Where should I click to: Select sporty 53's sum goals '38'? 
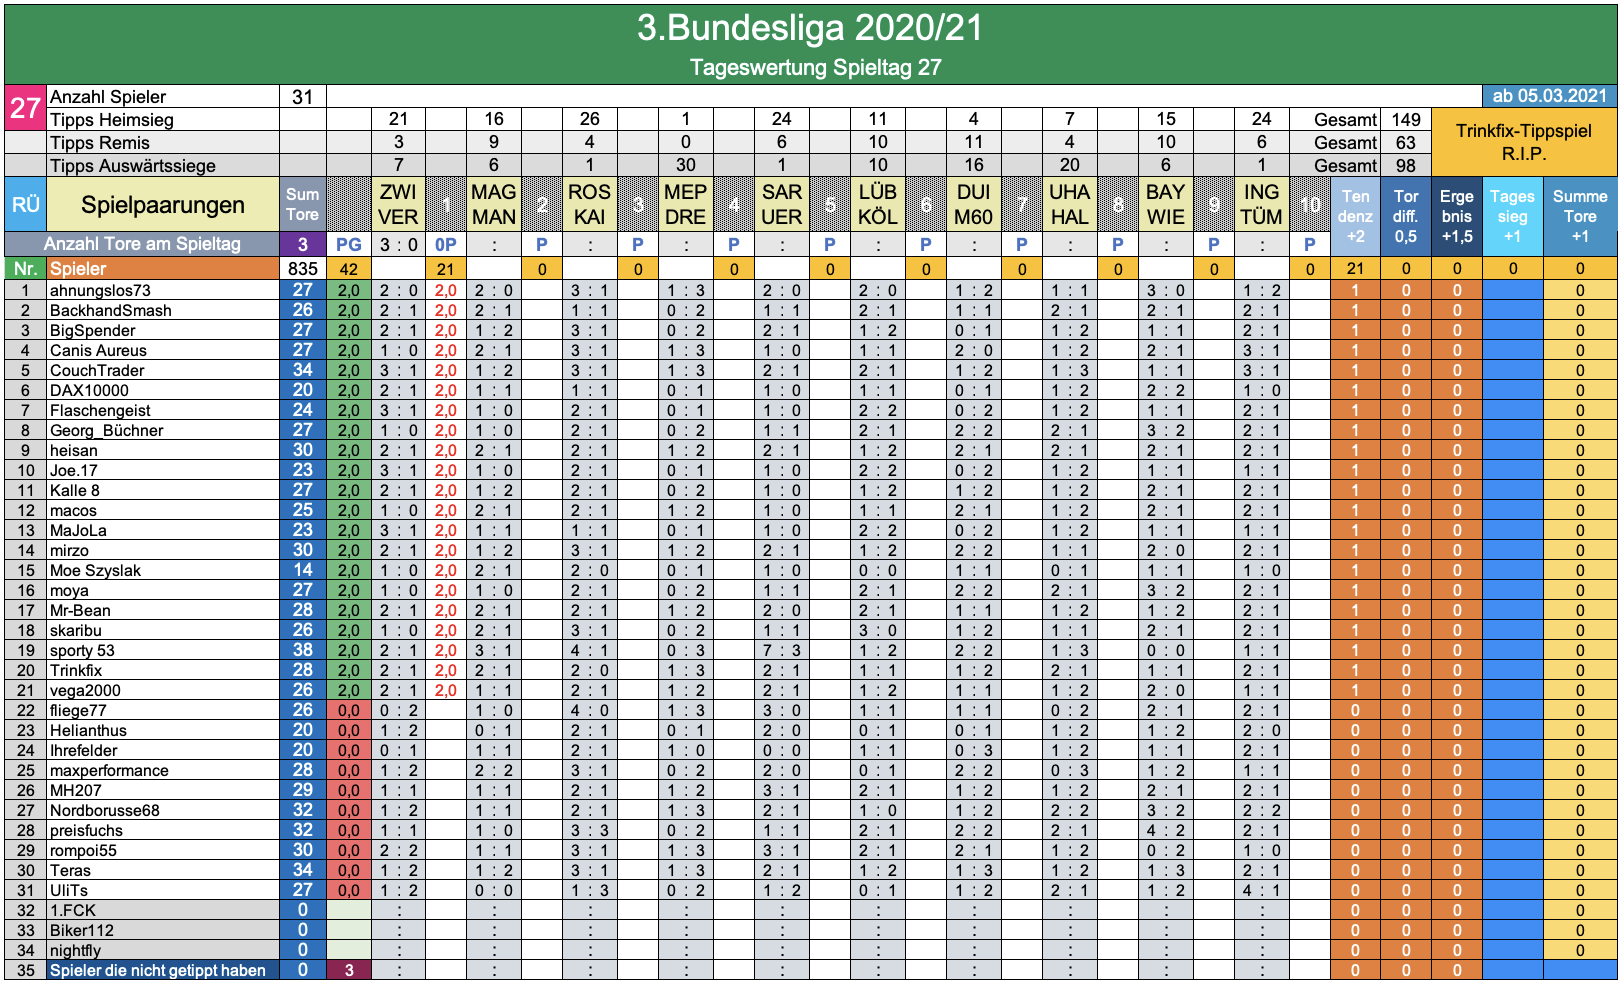point(302,650)
